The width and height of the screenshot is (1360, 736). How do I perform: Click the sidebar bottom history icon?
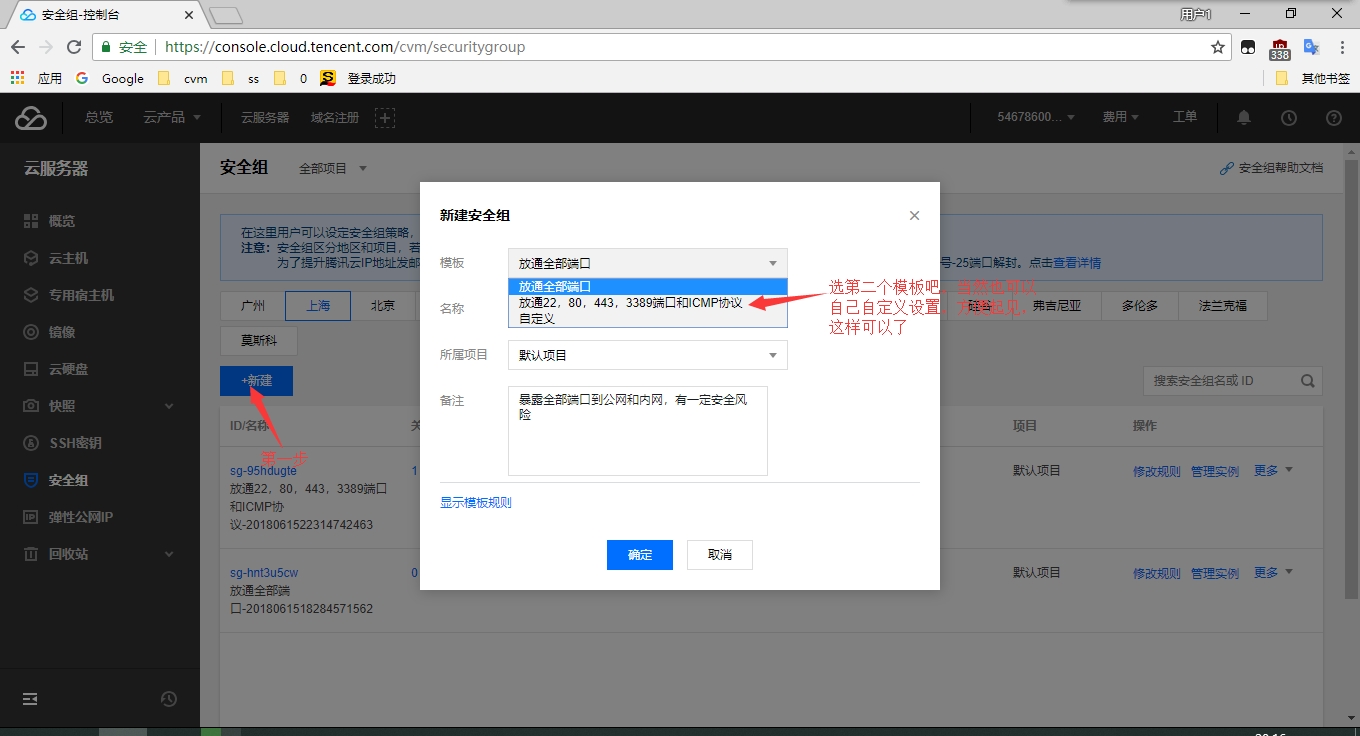[x=169, y=699]
